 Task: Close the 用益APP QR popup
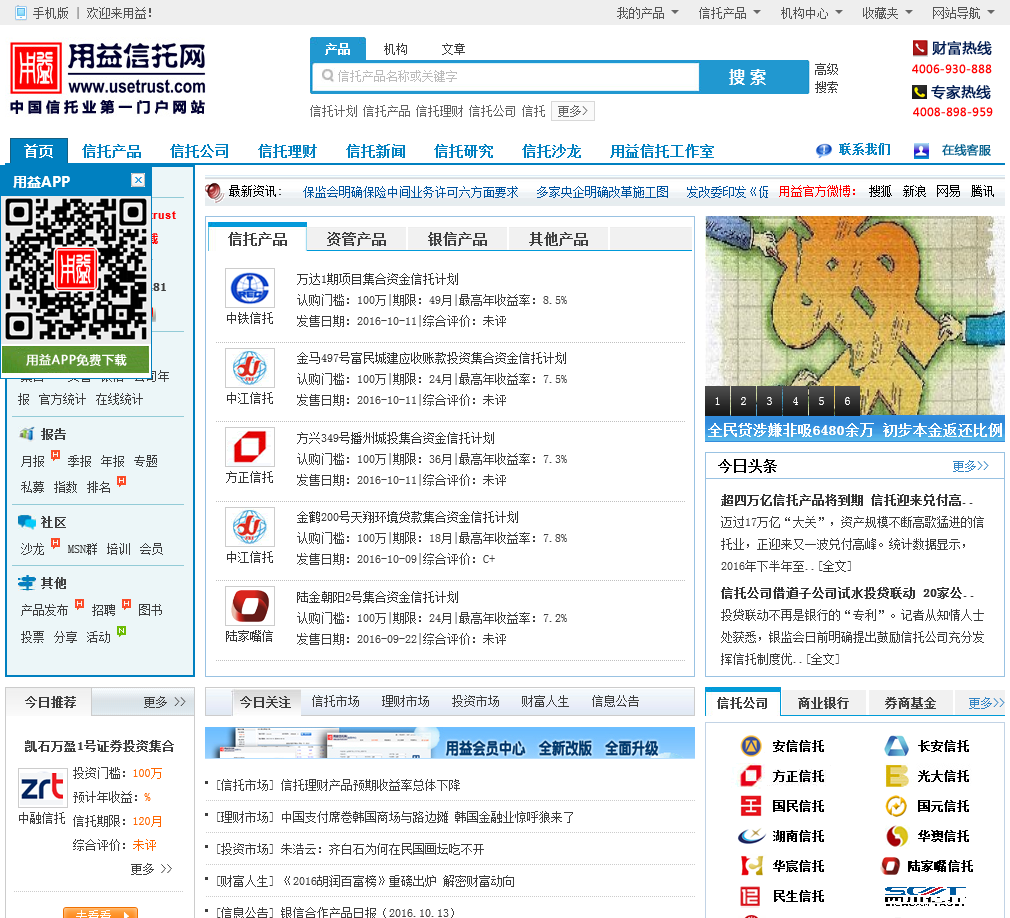pos(138,180)
